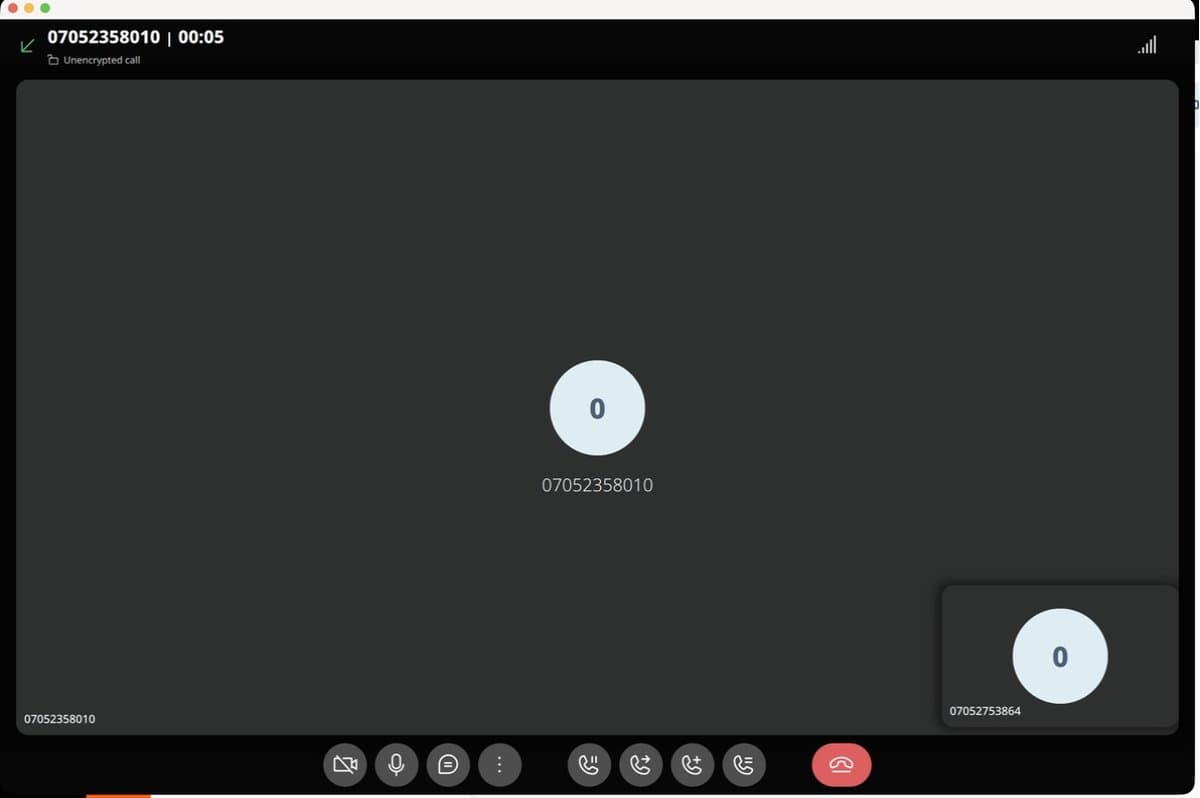This screenshot has width=1200, height=798.
Task: Click the "Unencrypted call" status text
Action: 101,60
